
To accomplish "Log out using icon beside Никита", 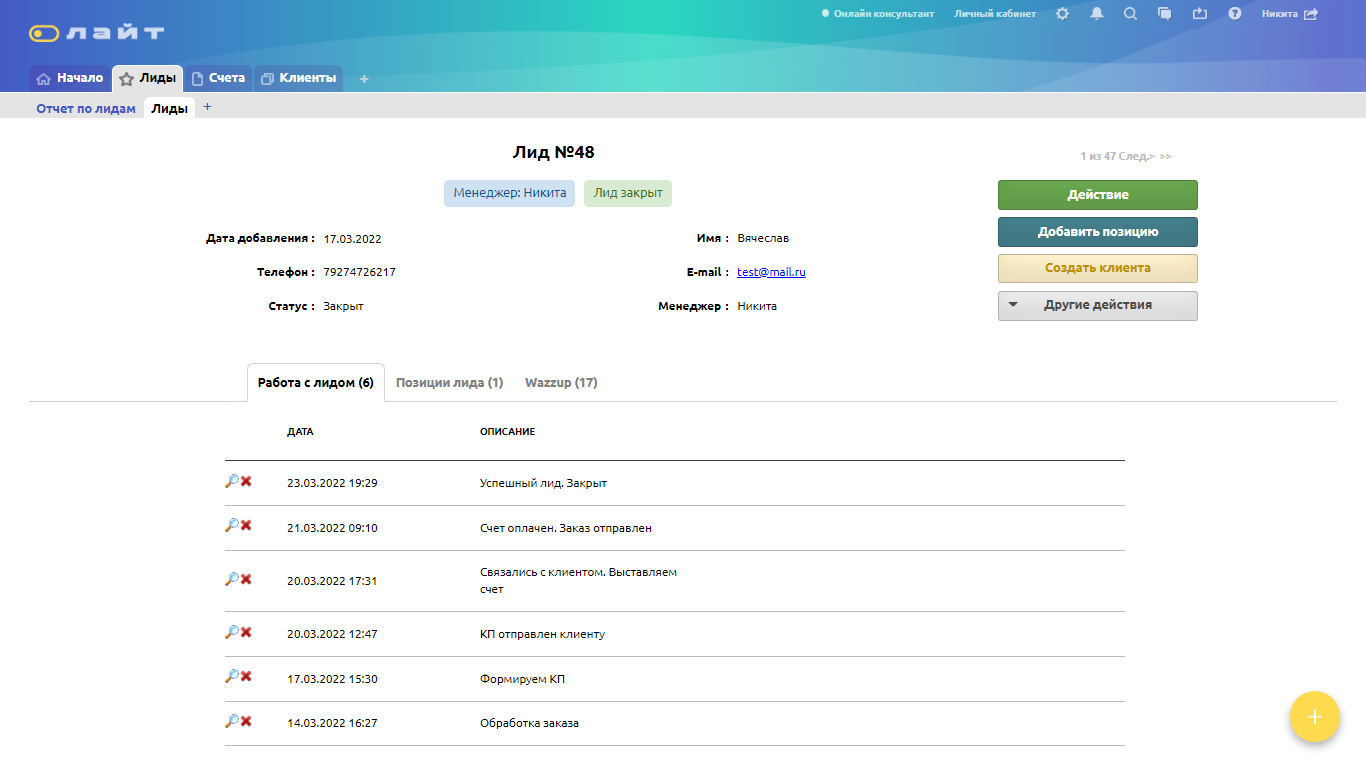I will (x=1311, y=14).
